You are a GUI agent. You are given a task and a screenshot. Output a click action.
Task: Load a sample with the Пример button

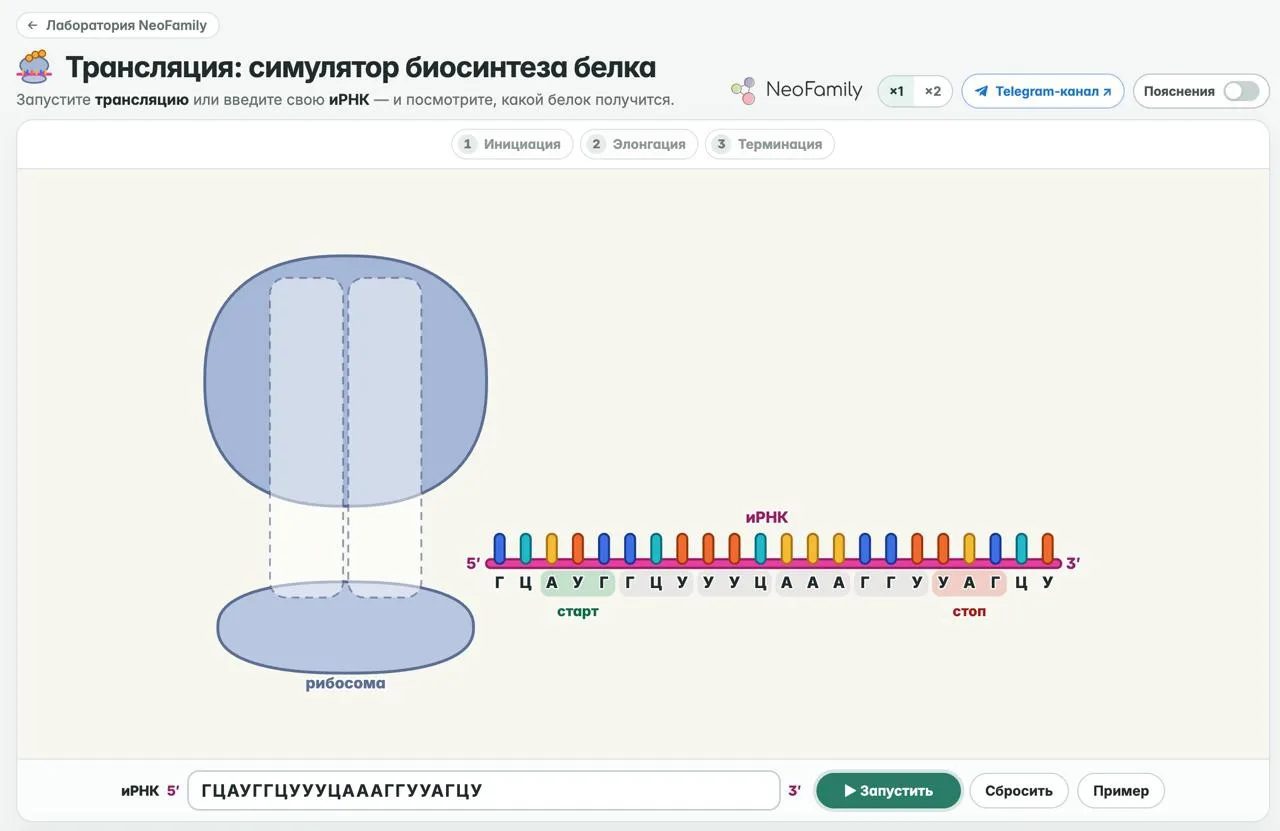point(1121,790)
